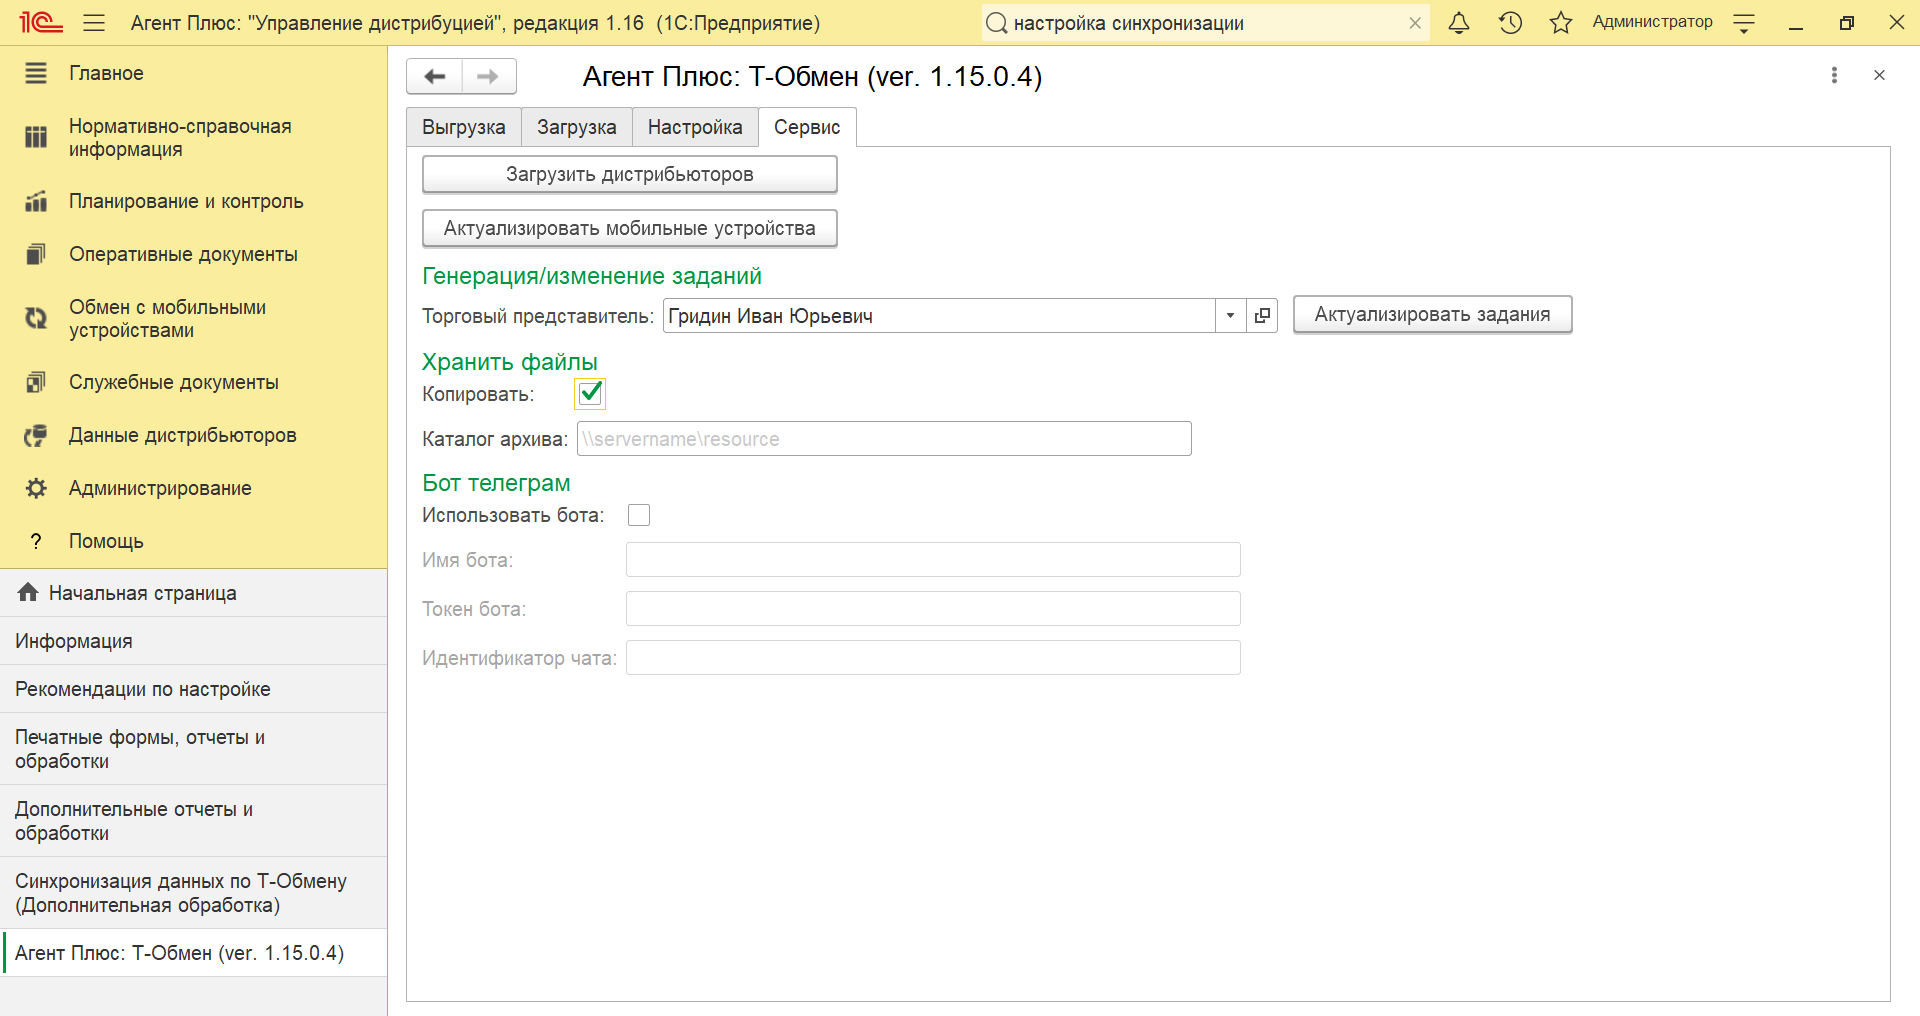This screenshot has height=1016, width=1920.
Task: Open Синхронизация данных по Т-Обмену window
Action: tap(194, 893)
